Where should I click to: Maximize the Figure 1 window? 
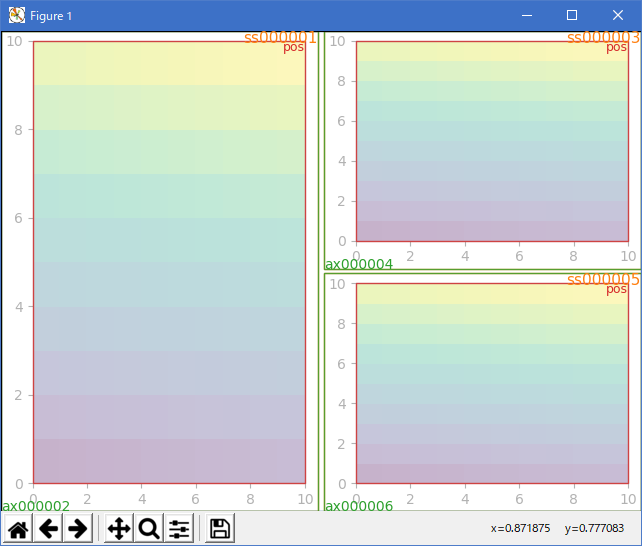pos(572,16)
